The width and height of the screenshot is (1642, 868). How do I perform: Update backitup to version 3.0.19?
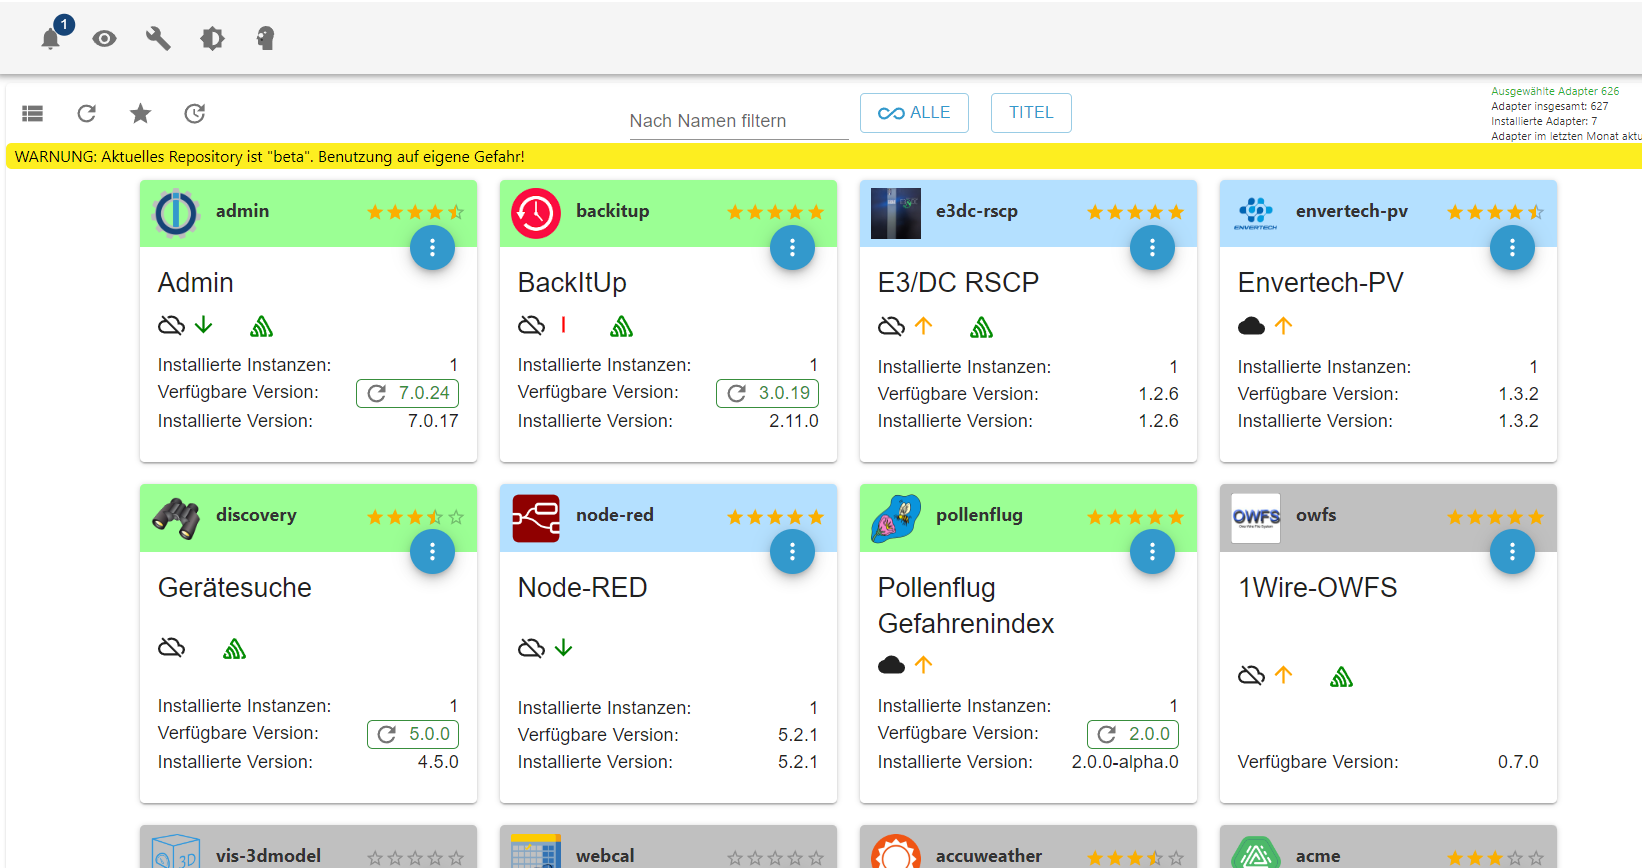coord(768,393)
